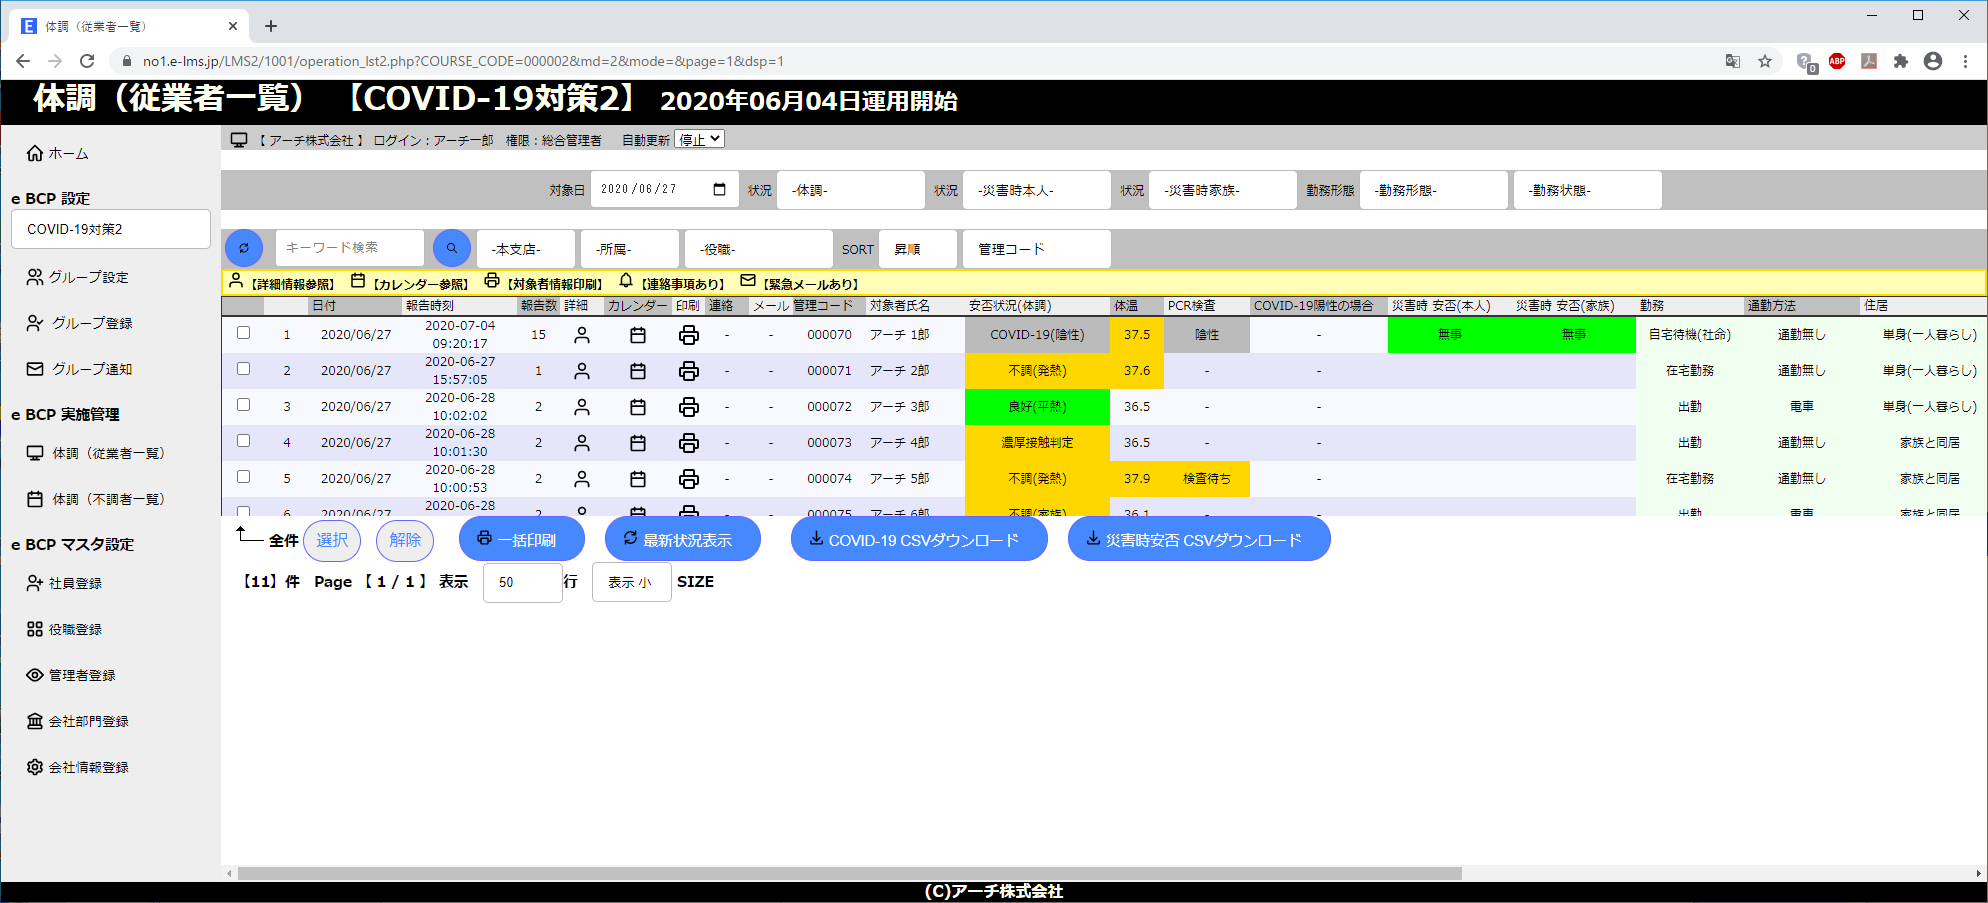Check the checkbox for row 1

point(244,333)
